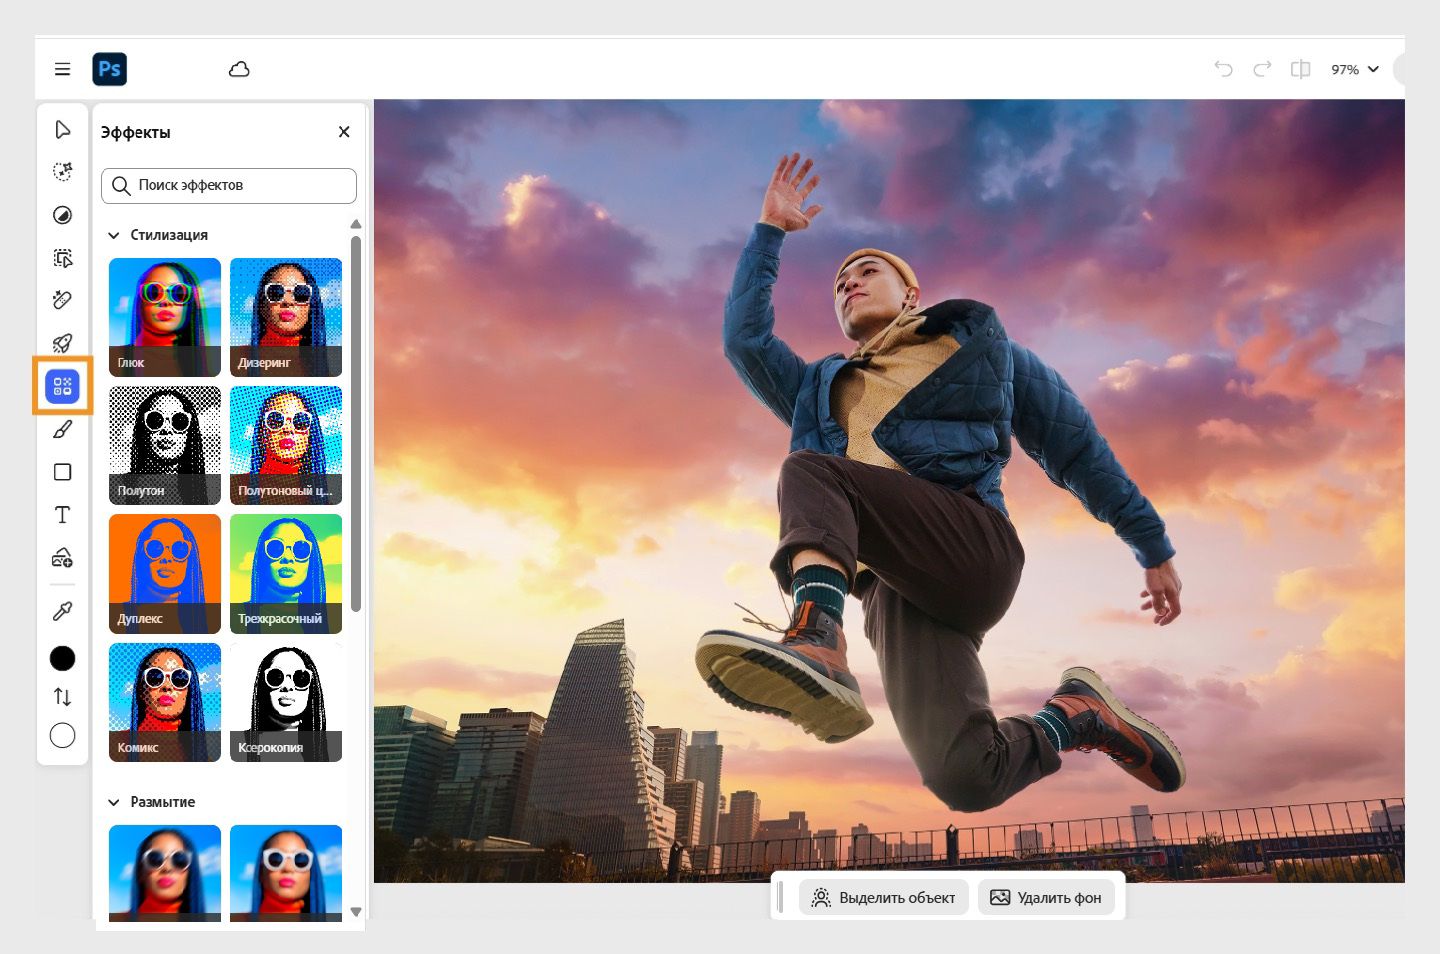Apply the Комикс effect
The image size is (1440, 954).
(165, 702)
